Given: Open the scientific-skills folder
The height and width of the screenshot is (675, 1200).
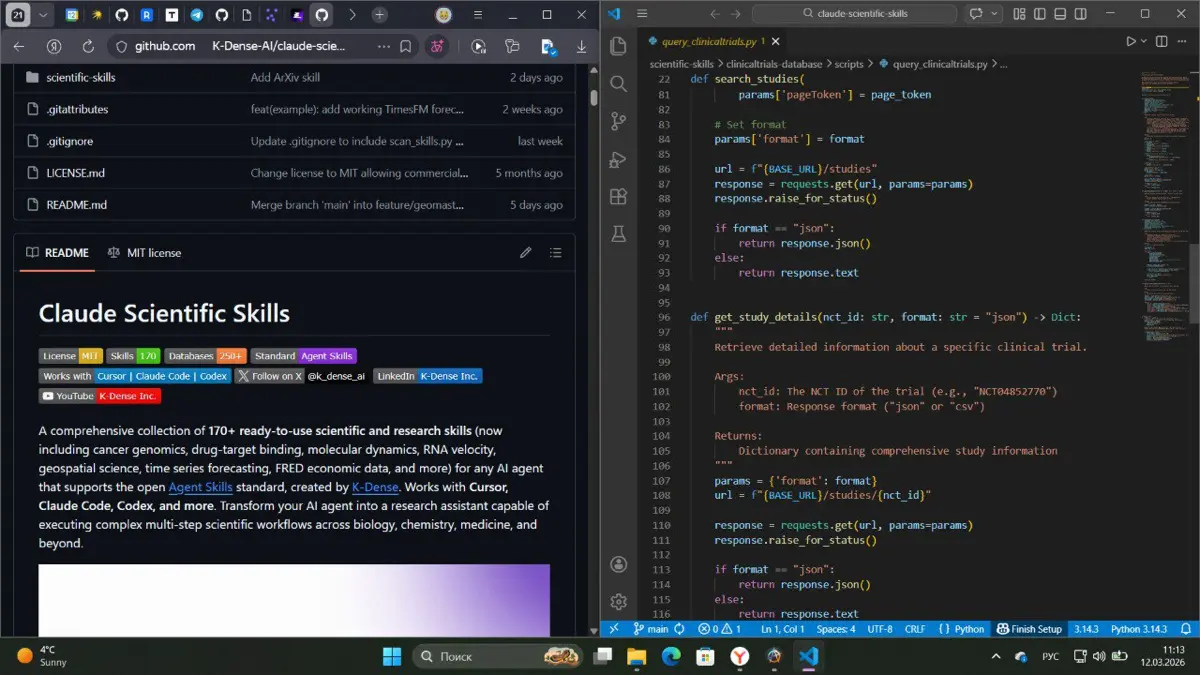Looking at the screenshot, I should click(81, 77).
